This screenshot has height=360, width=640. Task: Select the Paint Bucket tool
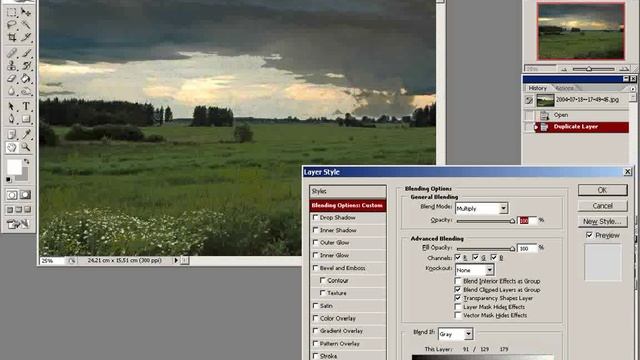[26, 78]
